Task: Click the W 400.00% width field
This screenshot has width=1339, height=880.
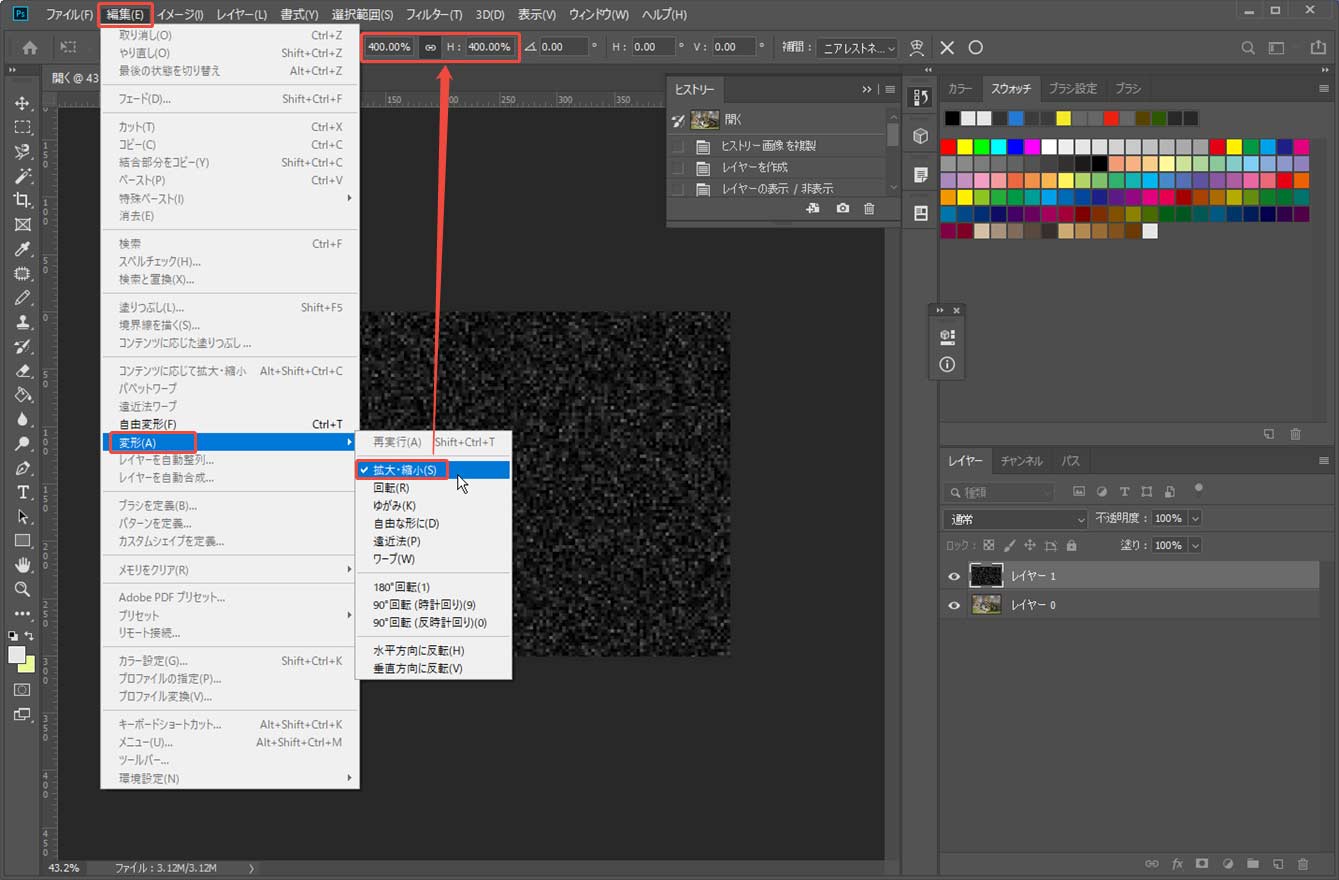Action: [389, 47]
